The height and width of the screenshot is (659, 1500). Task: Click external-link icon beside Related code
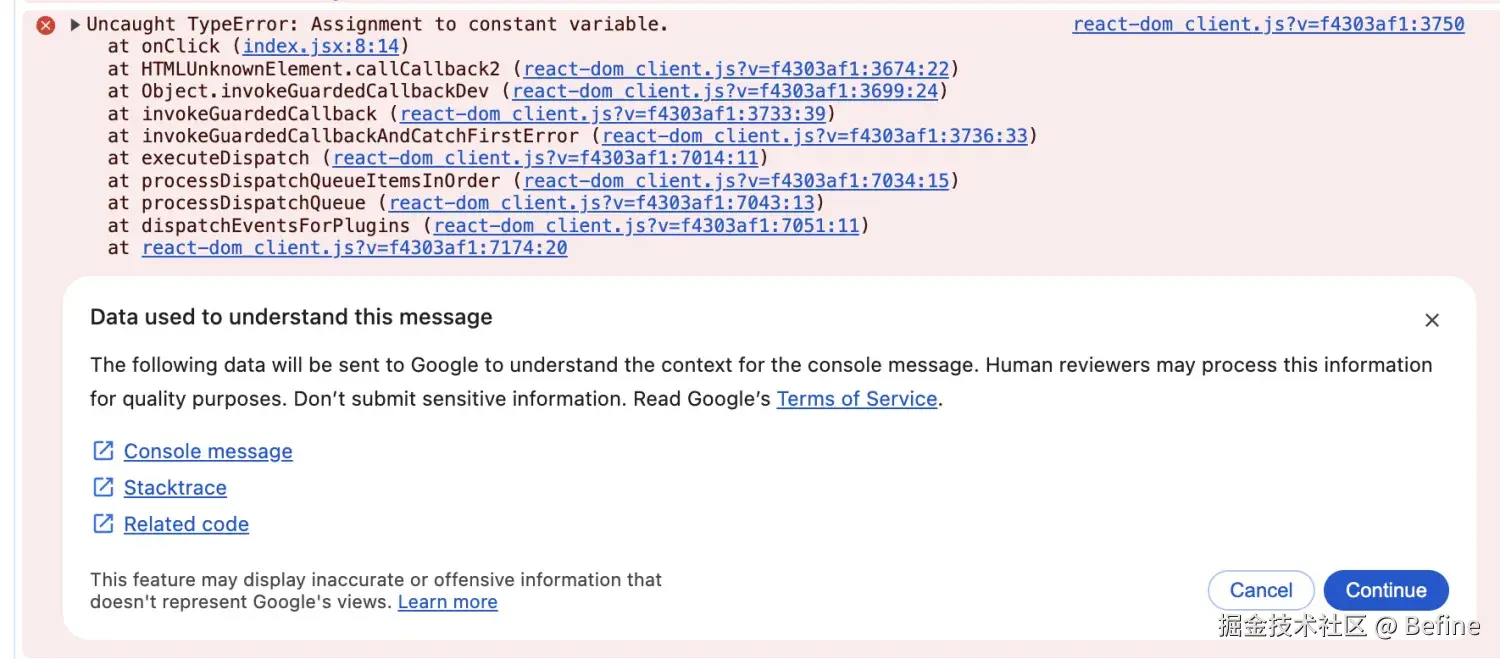coord(103,523)
